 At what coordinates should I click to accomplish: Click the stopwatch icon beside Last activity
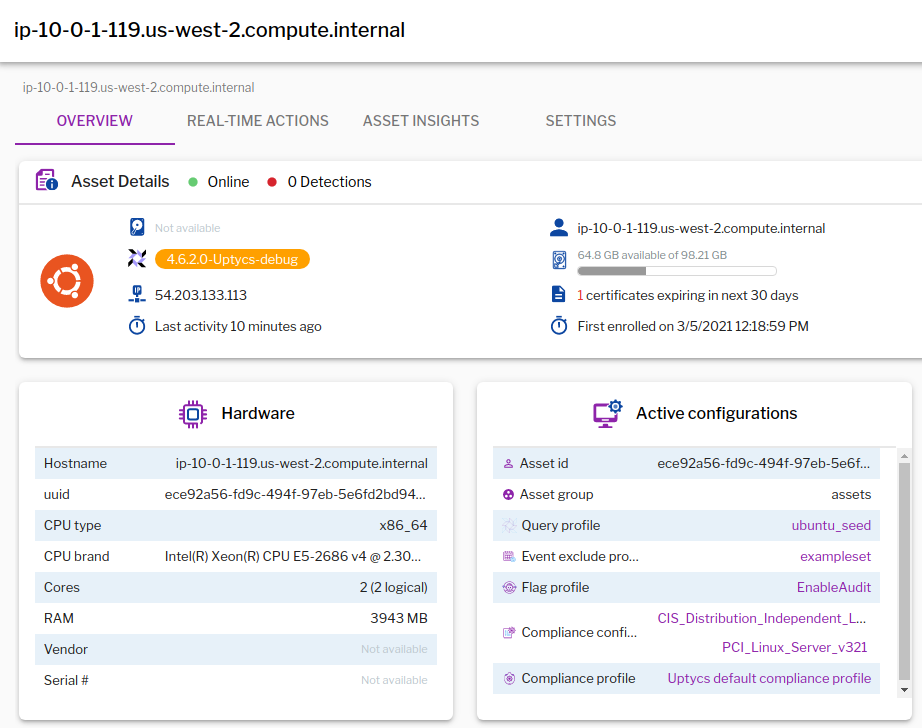click(x=136, y=326)
